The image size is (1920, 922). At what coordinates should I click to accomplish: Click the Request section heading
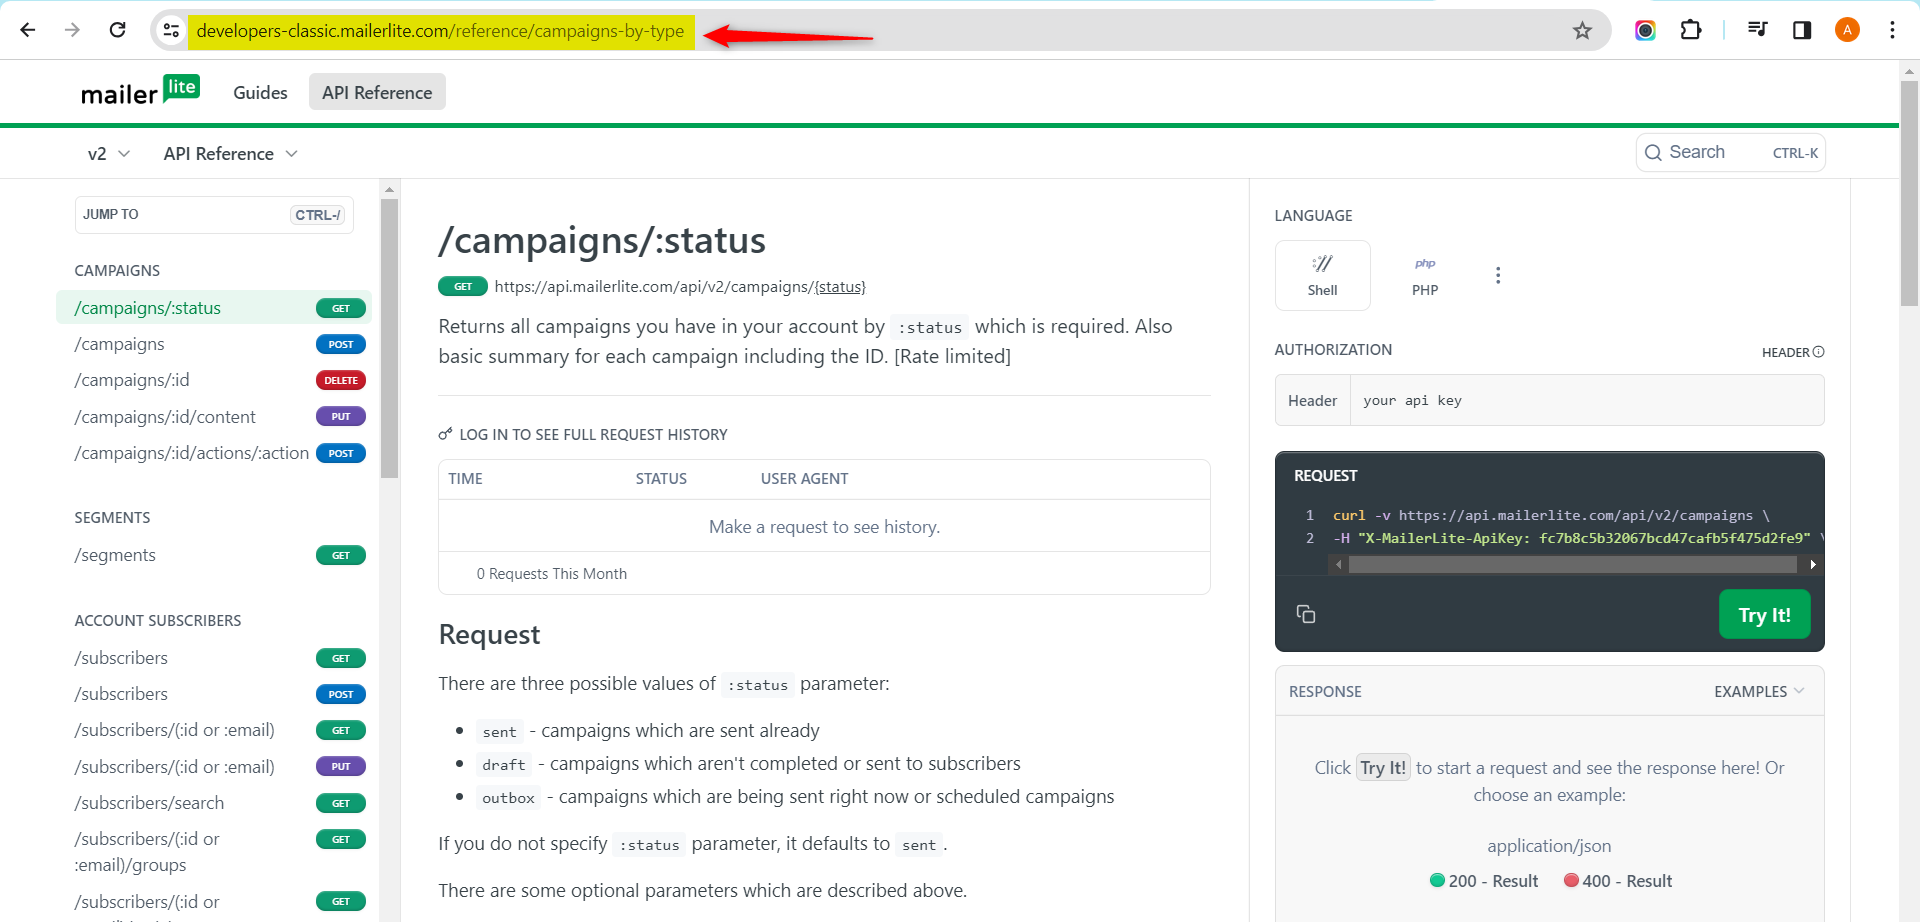pyautogui.click(x=489, y=635)
